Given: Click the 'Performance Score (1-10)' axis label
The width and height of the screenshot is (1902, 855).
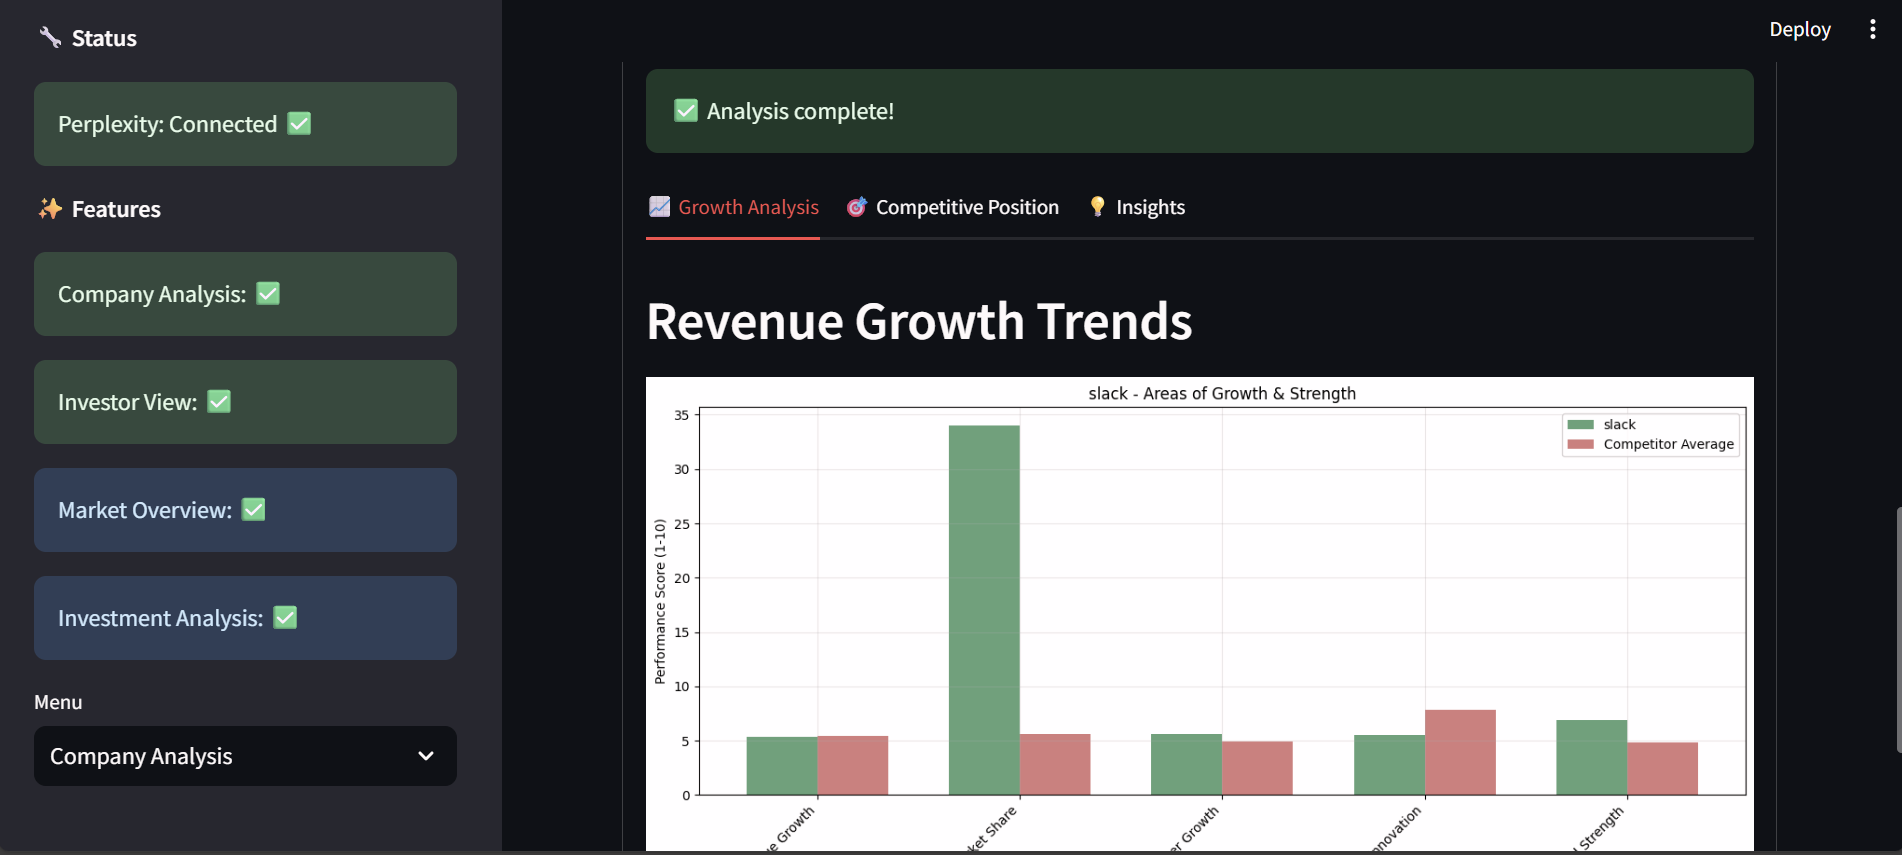Looking at the screenshot, I should (x=660, y=601).
